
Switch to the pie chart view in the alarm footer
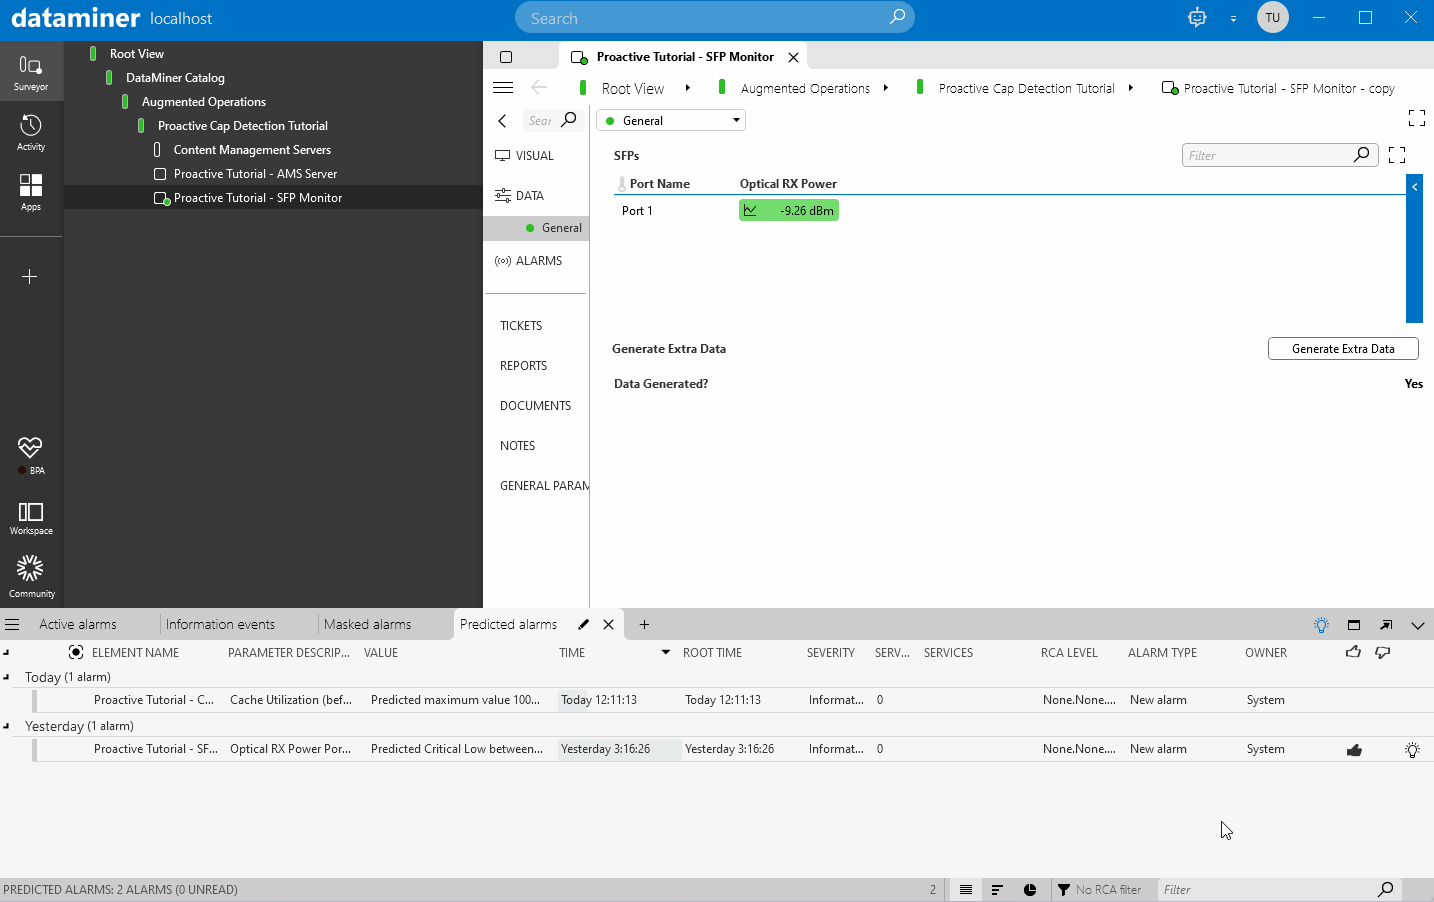1030,890
